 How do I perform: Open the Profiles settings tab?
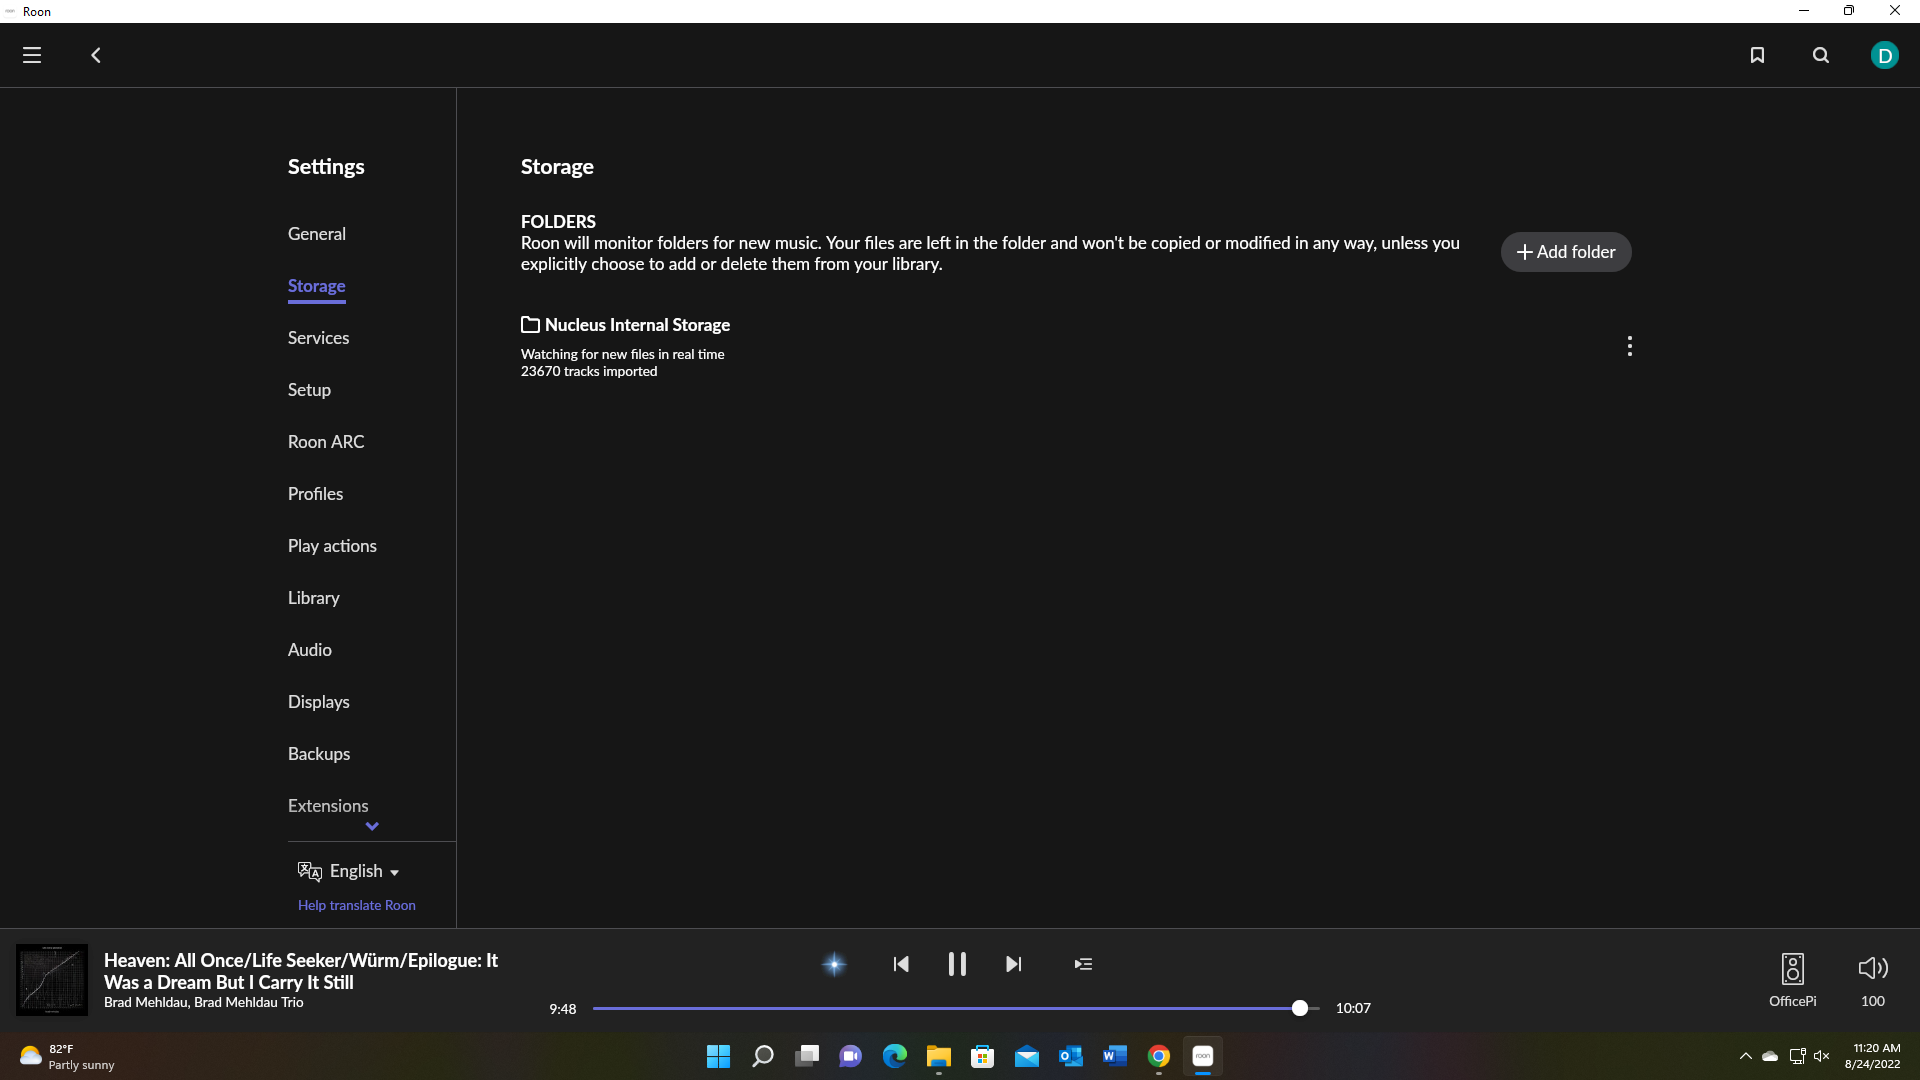315,494
